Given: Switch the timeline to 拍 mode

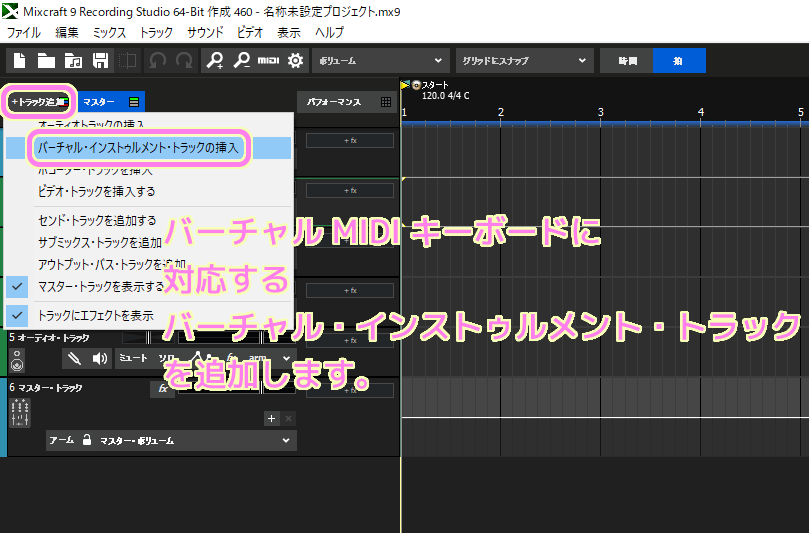Looking at the screenshot, I should [679, 61].
